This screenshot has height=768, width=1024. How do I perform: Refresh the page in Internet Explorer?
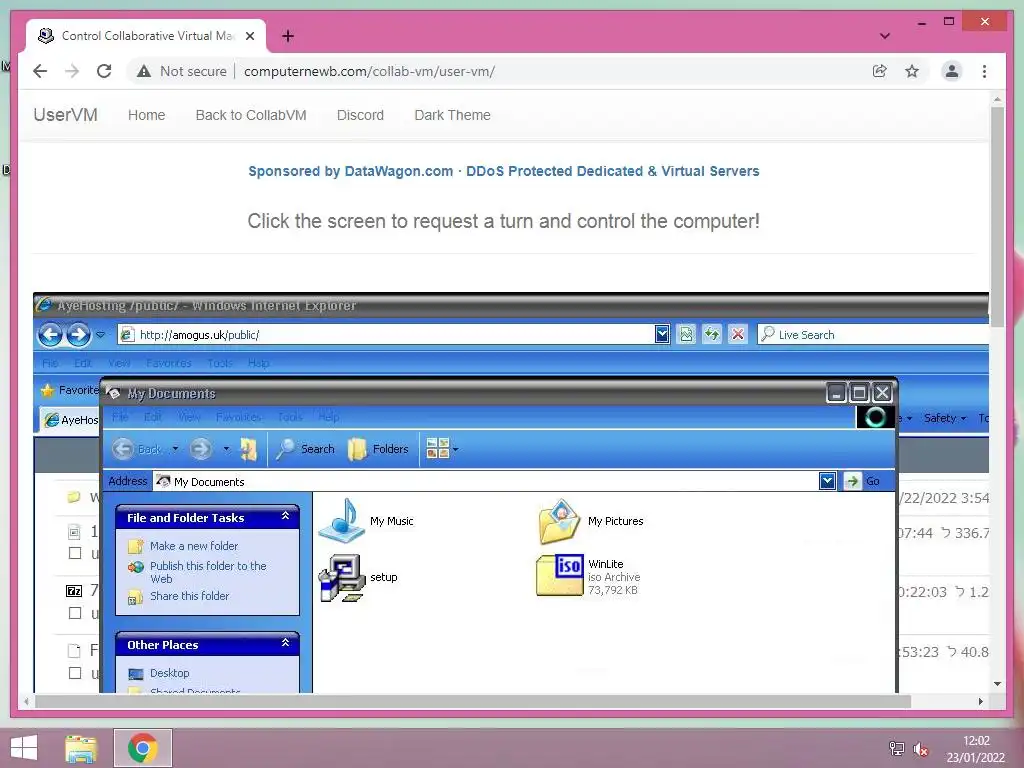[x=712, y=335]
